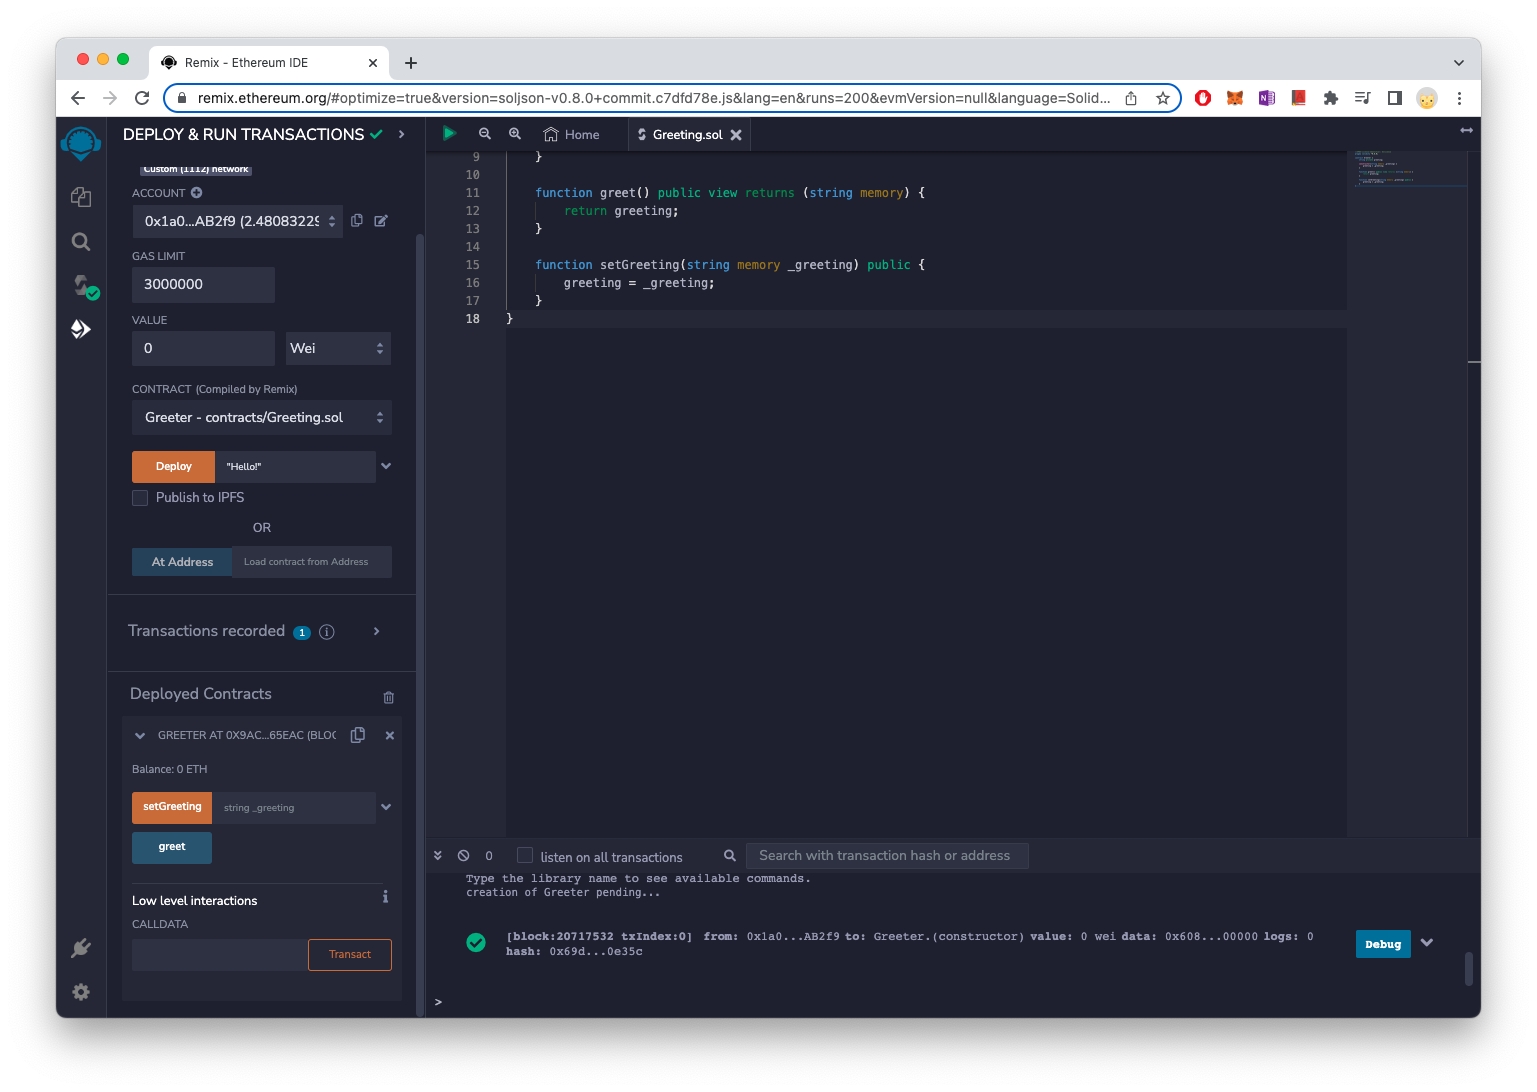Click the green Run script play icon
1537x1092 pixels.
click(450, 134)
